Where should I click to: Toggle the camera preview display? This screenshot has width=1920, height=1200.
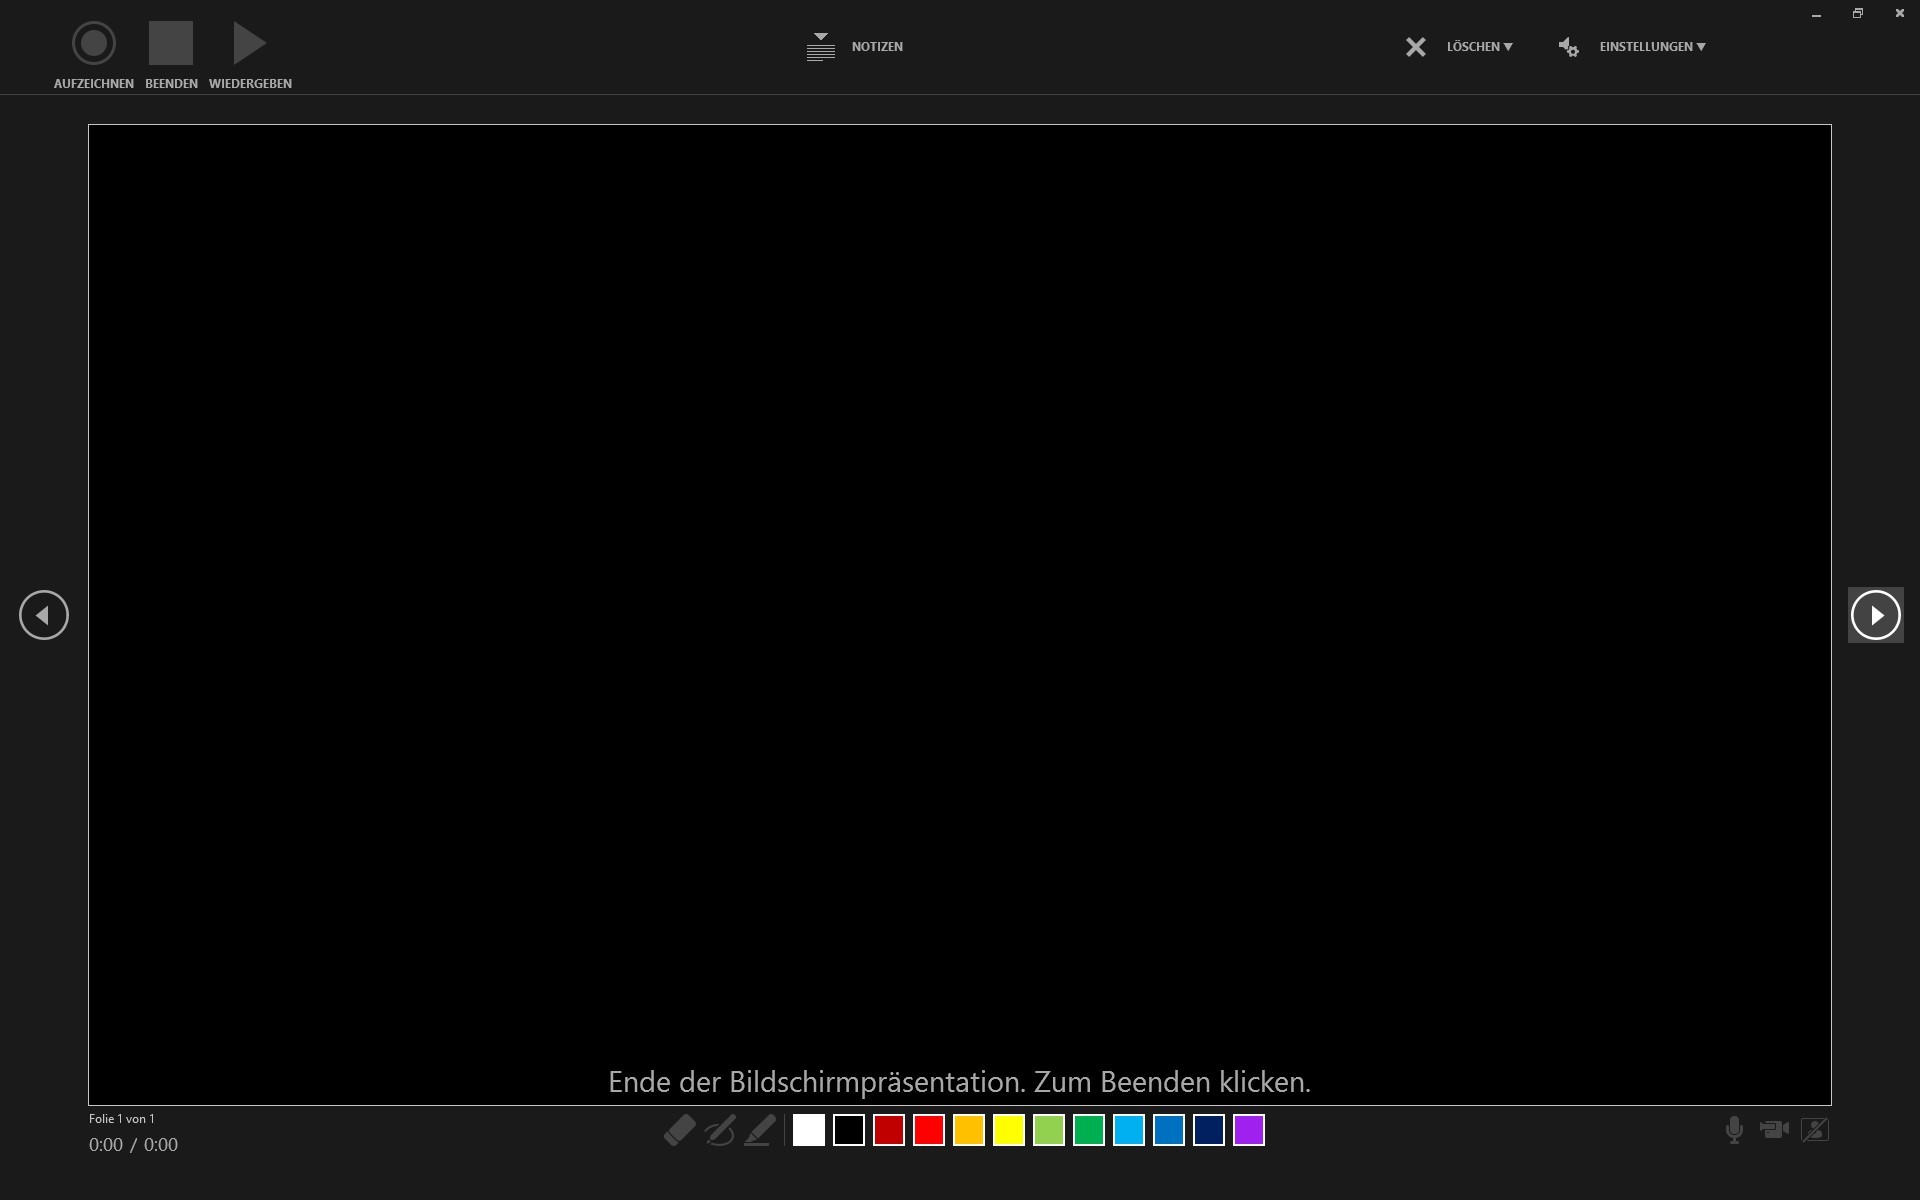coord(1815,1130)
